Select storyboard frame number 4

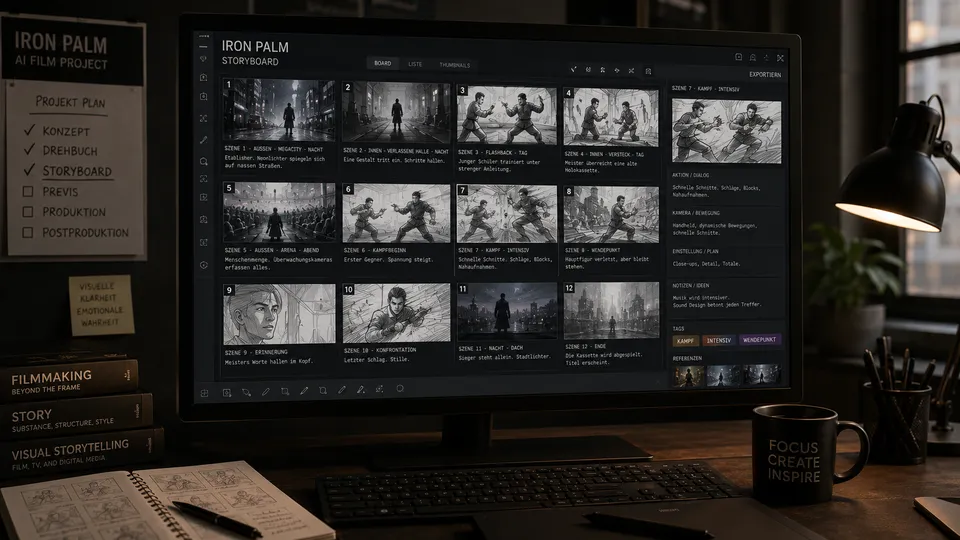611,118
